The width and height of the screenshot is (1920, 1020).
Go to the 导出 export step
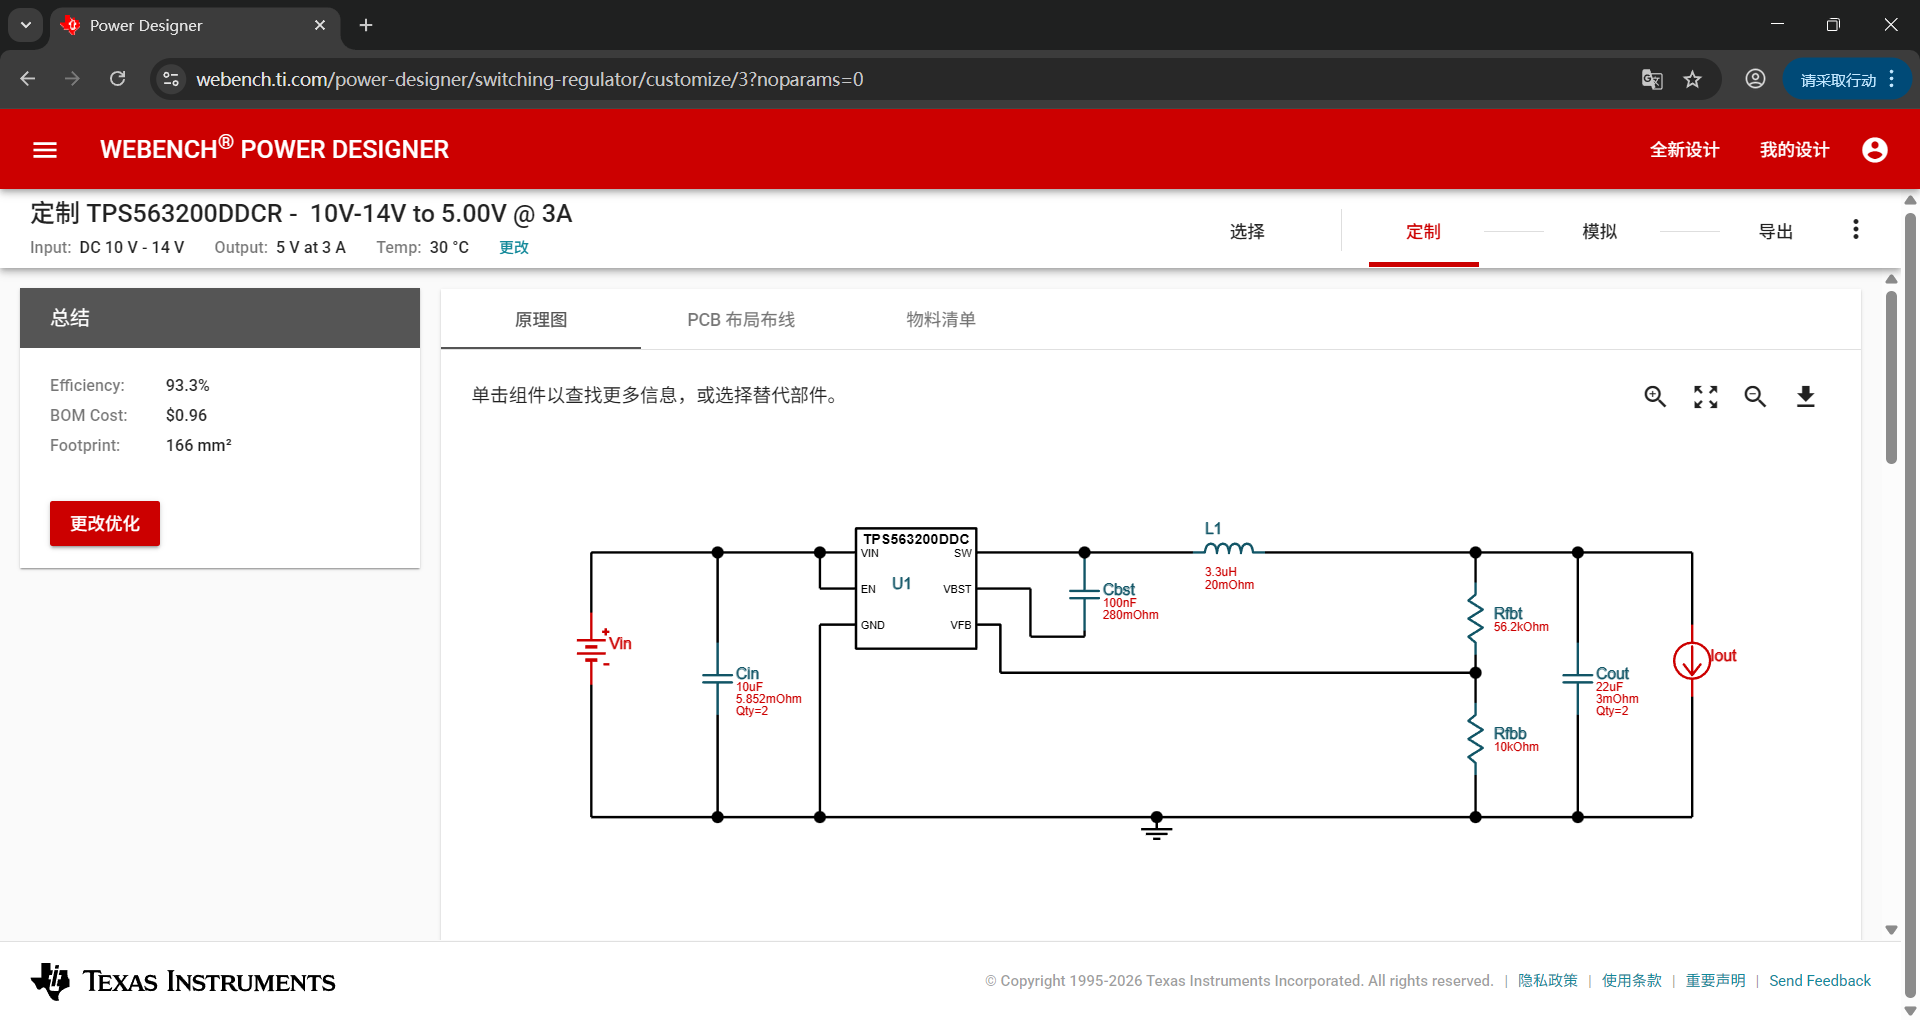coord(1775,232)
